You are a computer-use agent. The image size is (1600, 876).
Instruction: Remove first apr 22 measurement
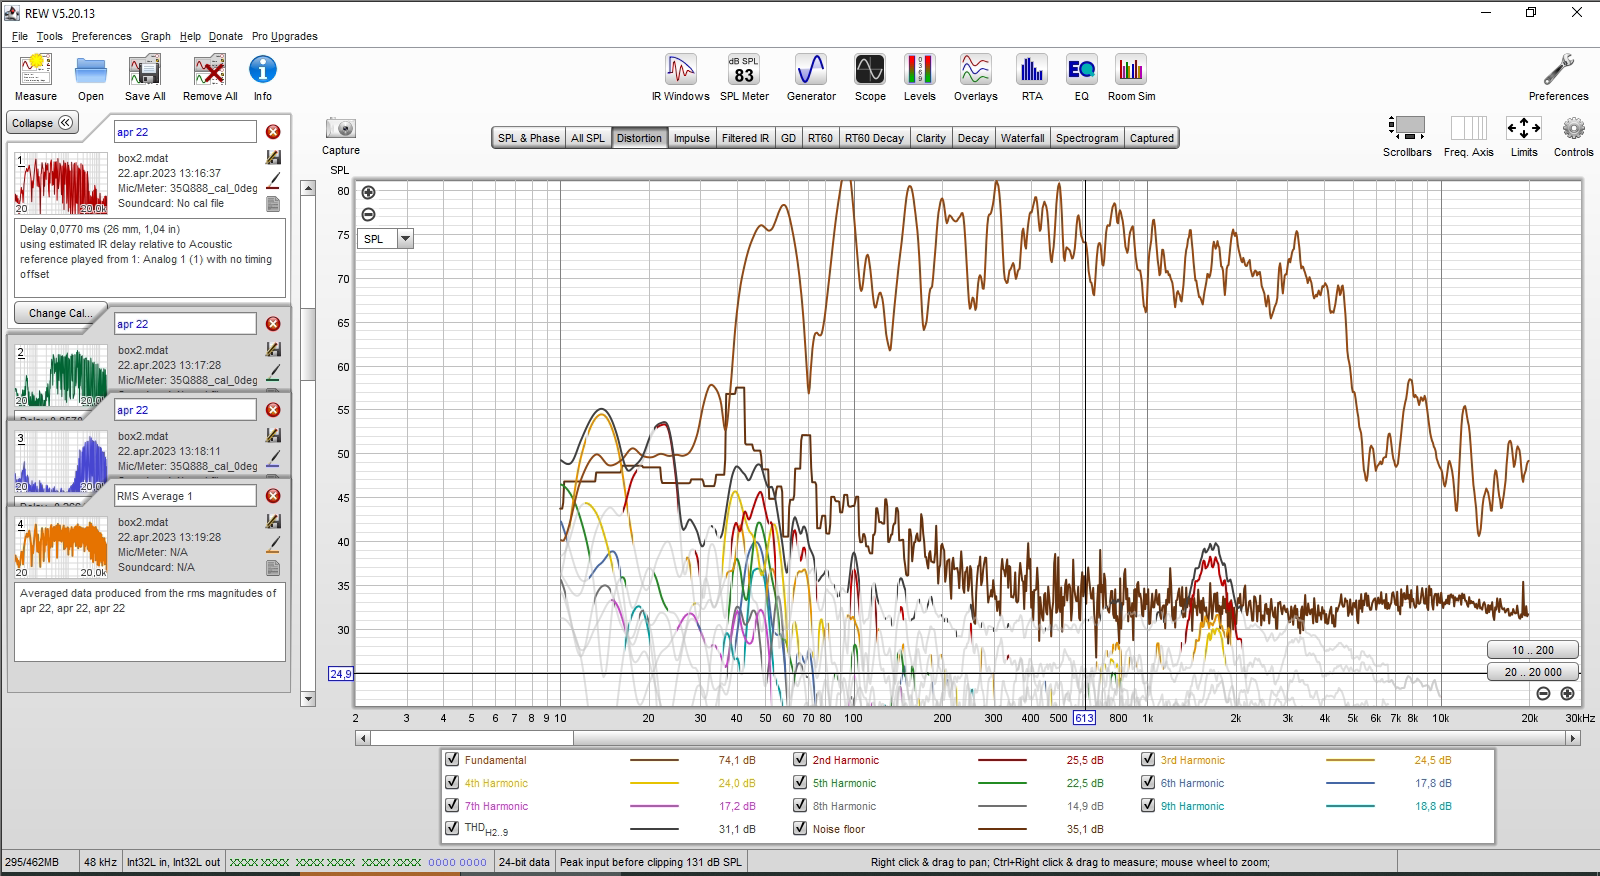coord(273,132)
